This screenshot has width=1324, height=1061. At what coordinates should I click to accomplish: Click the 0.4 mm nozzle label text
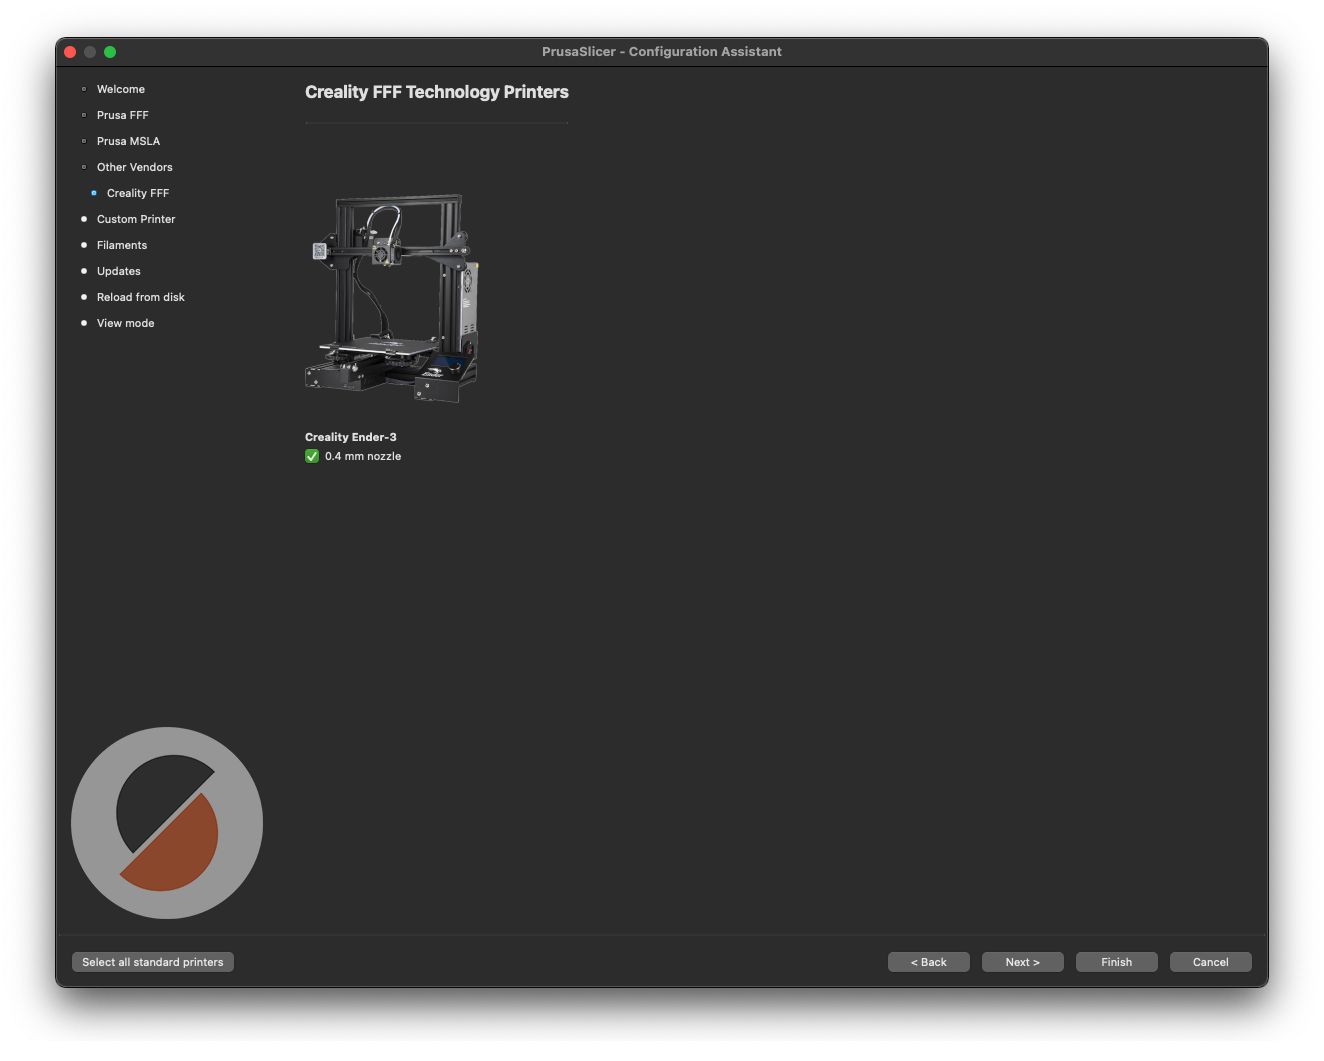tap(363, 456)
